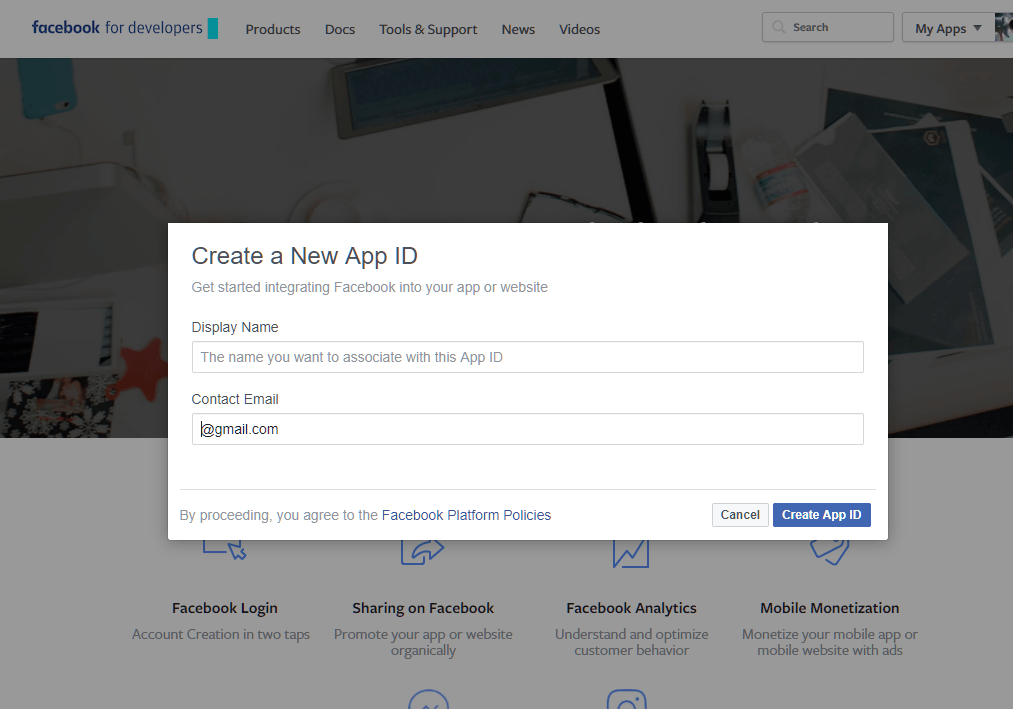Click the Sharing on Facebook icon

(x=423, y=553)
